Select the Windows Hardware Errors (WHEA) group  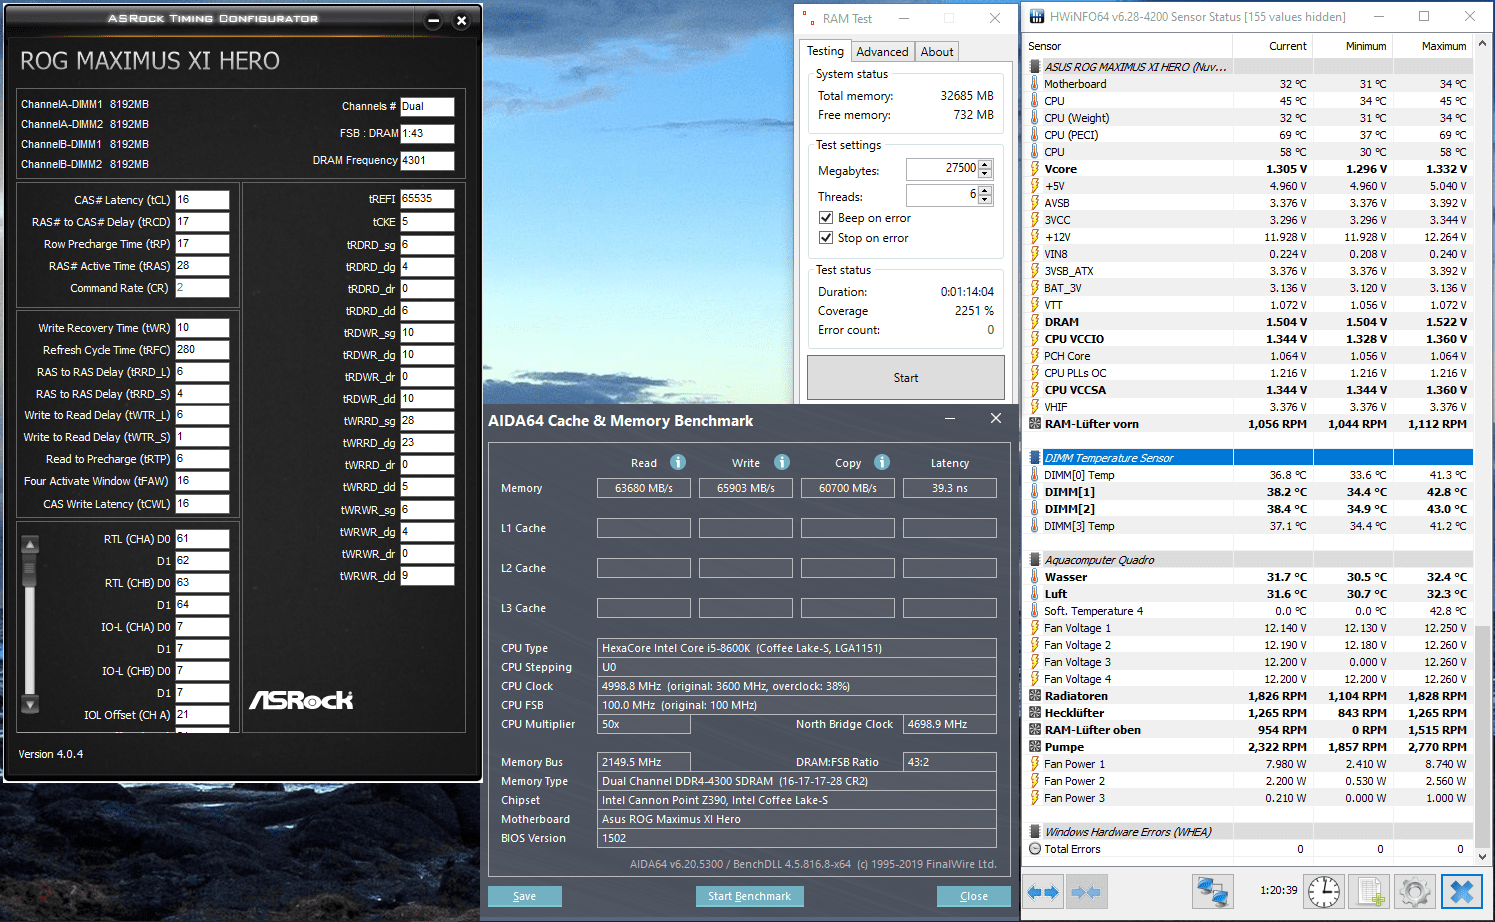pos(1249,832)
